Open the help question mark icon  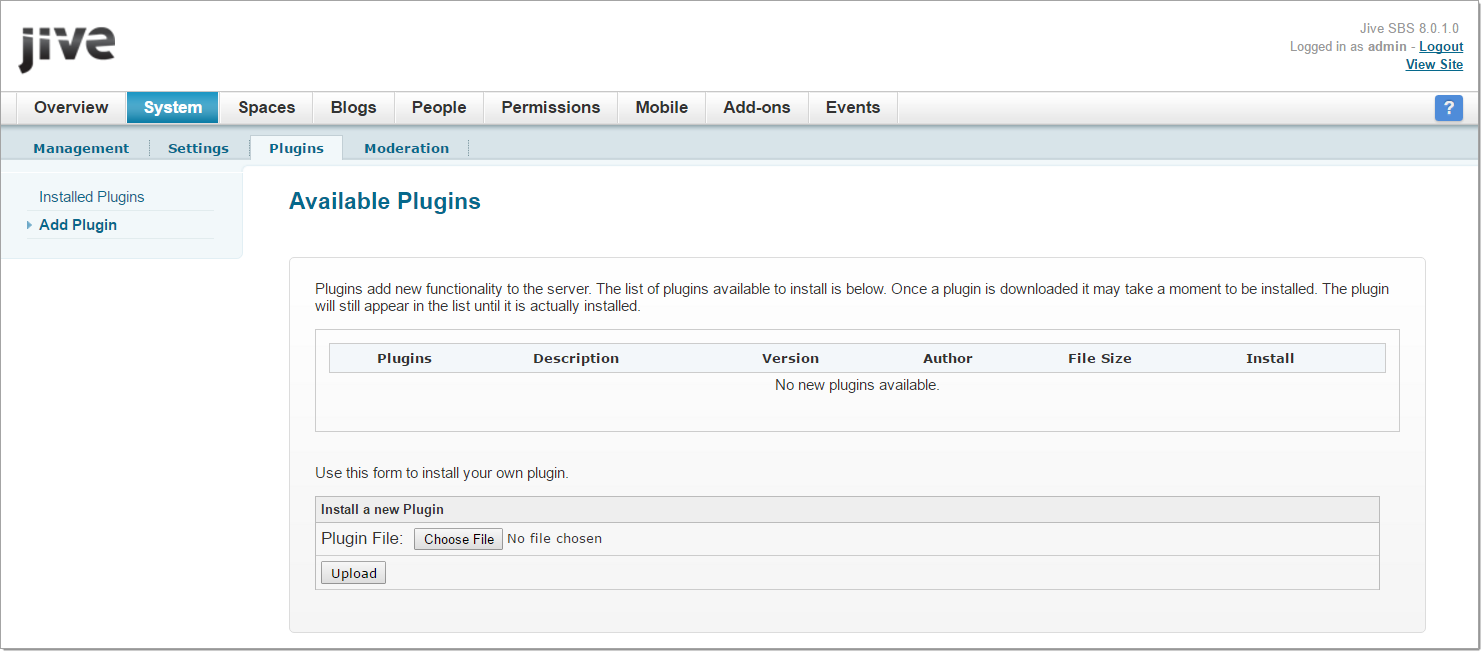coord(1449,107)
